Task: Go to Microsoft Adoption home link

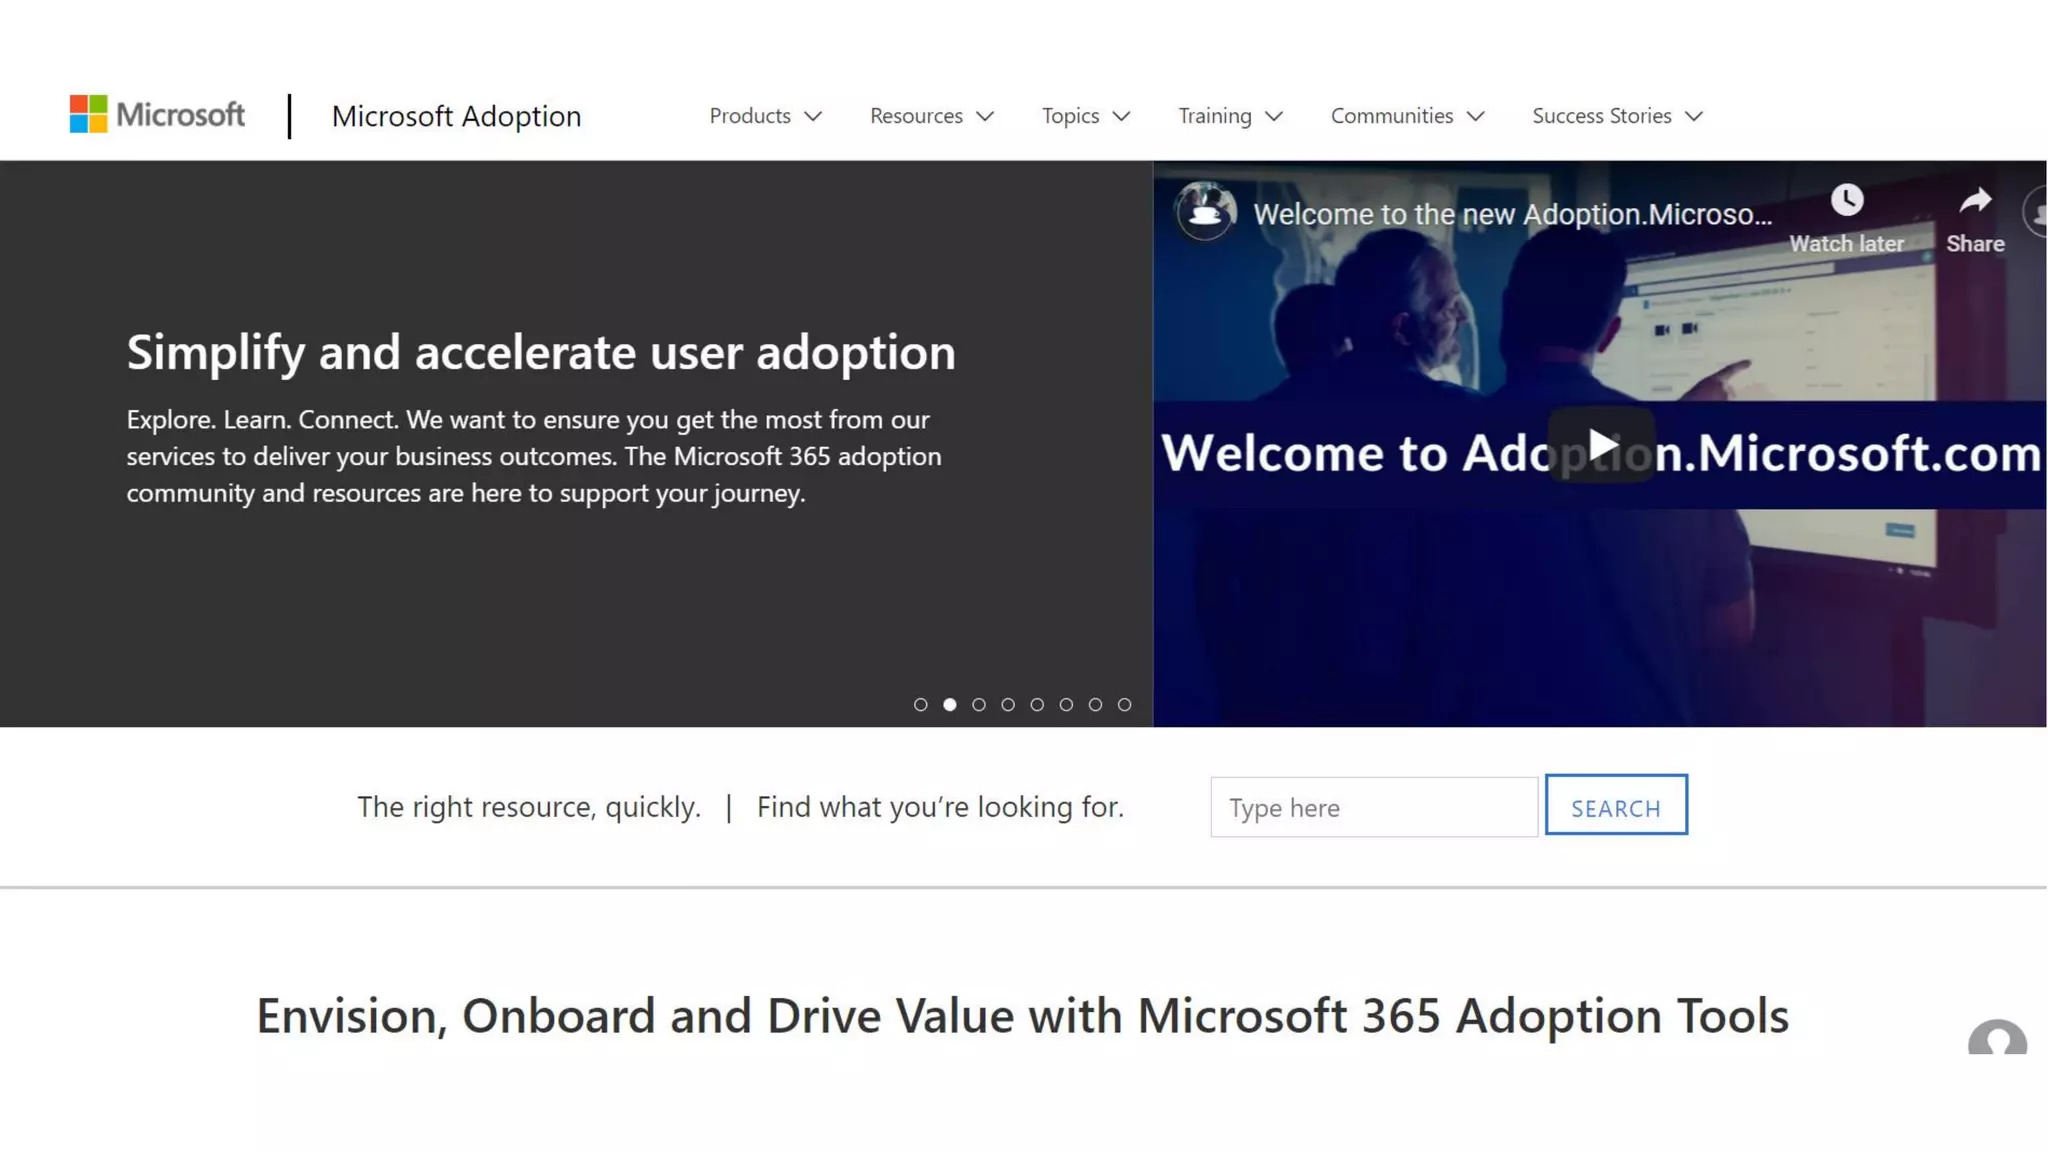Action: click(x=456, y=116)
